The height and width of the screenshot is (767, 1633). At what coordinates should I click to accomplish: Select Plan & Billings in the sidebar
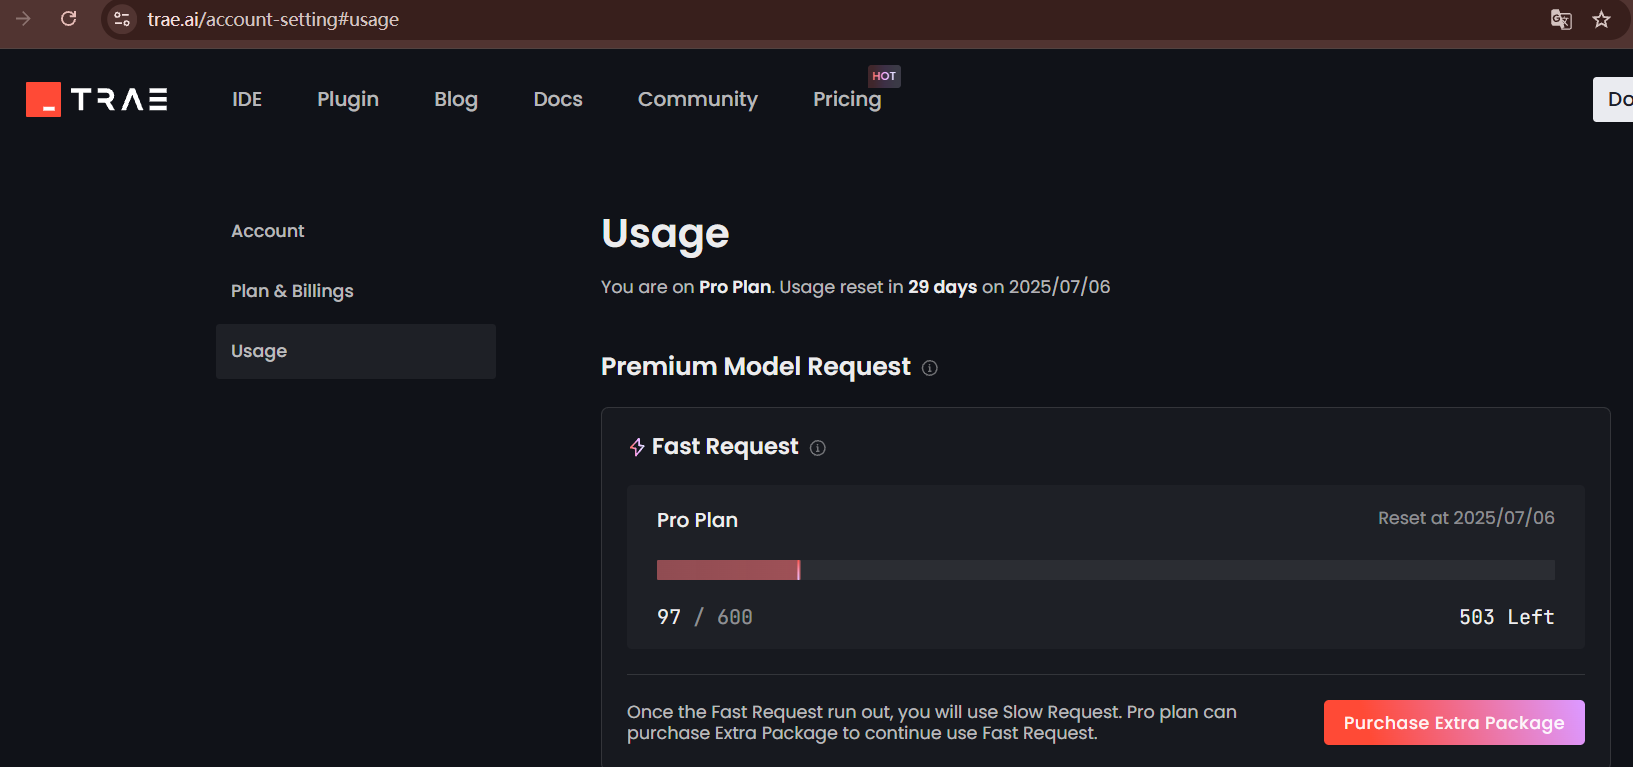[292, 291]
